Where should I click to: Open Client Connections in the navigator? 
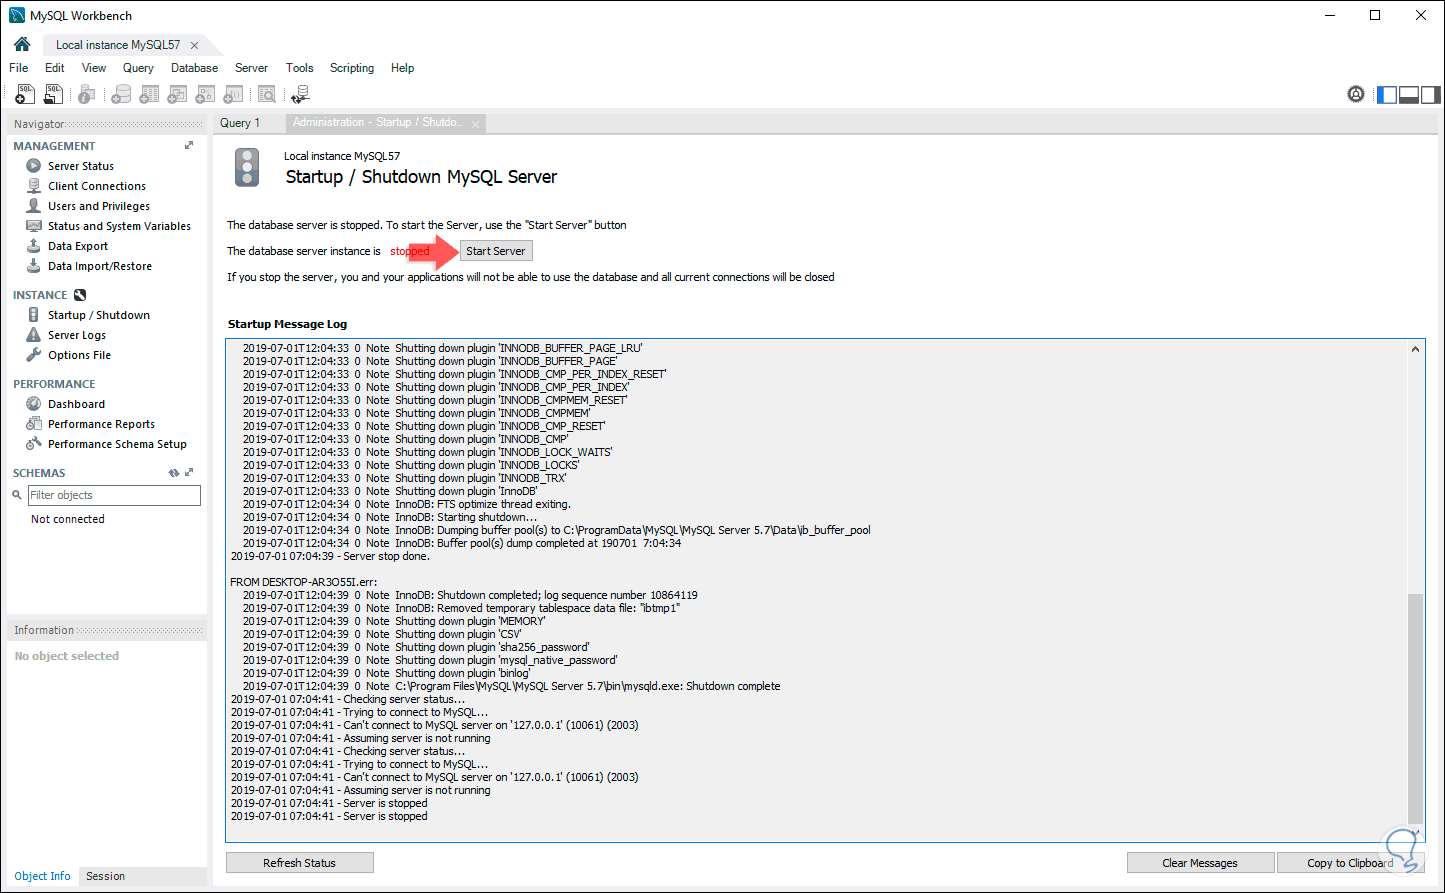97,186
